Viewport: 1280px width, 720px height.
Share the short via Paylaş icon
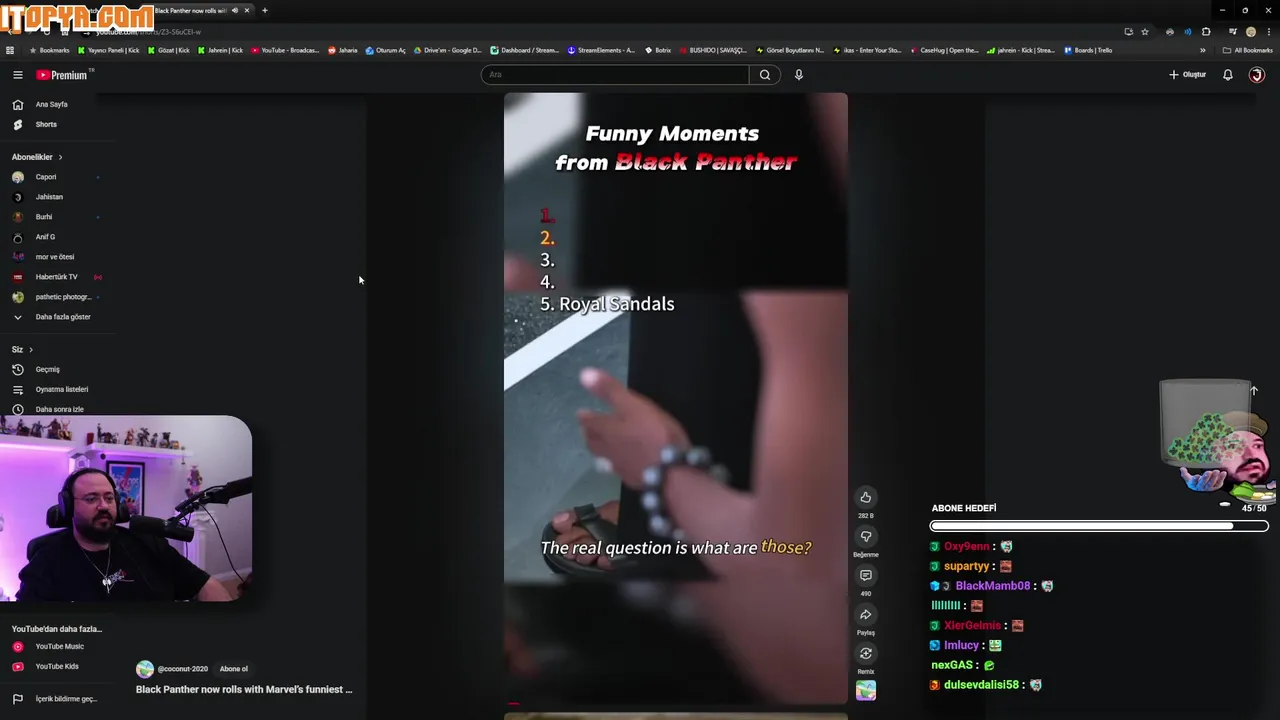(866, 615)
